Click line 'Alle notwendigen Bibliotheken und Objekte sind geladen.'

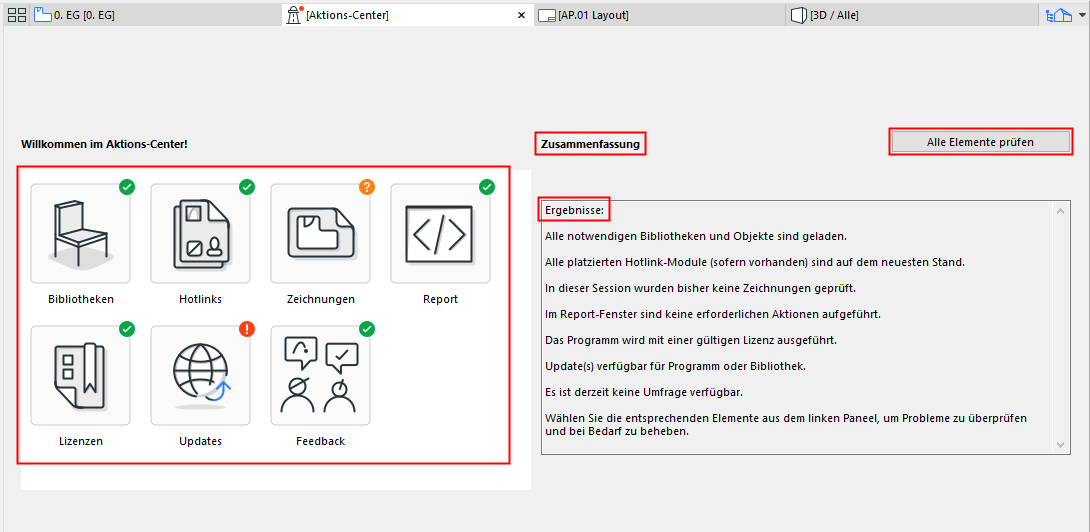click(x=695, y=236)
